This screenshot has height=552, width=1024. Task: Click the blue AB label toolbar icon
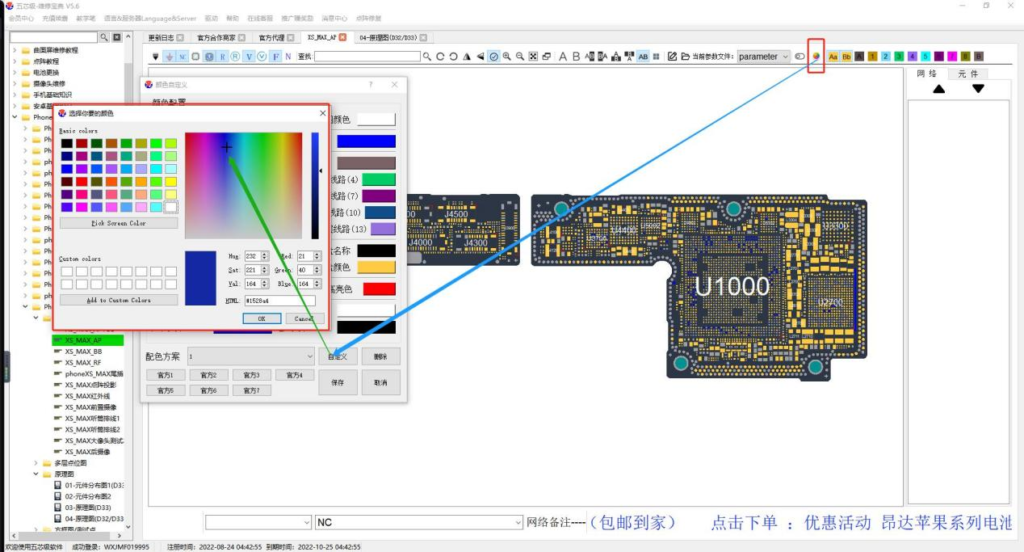click(x=643, y=56)
